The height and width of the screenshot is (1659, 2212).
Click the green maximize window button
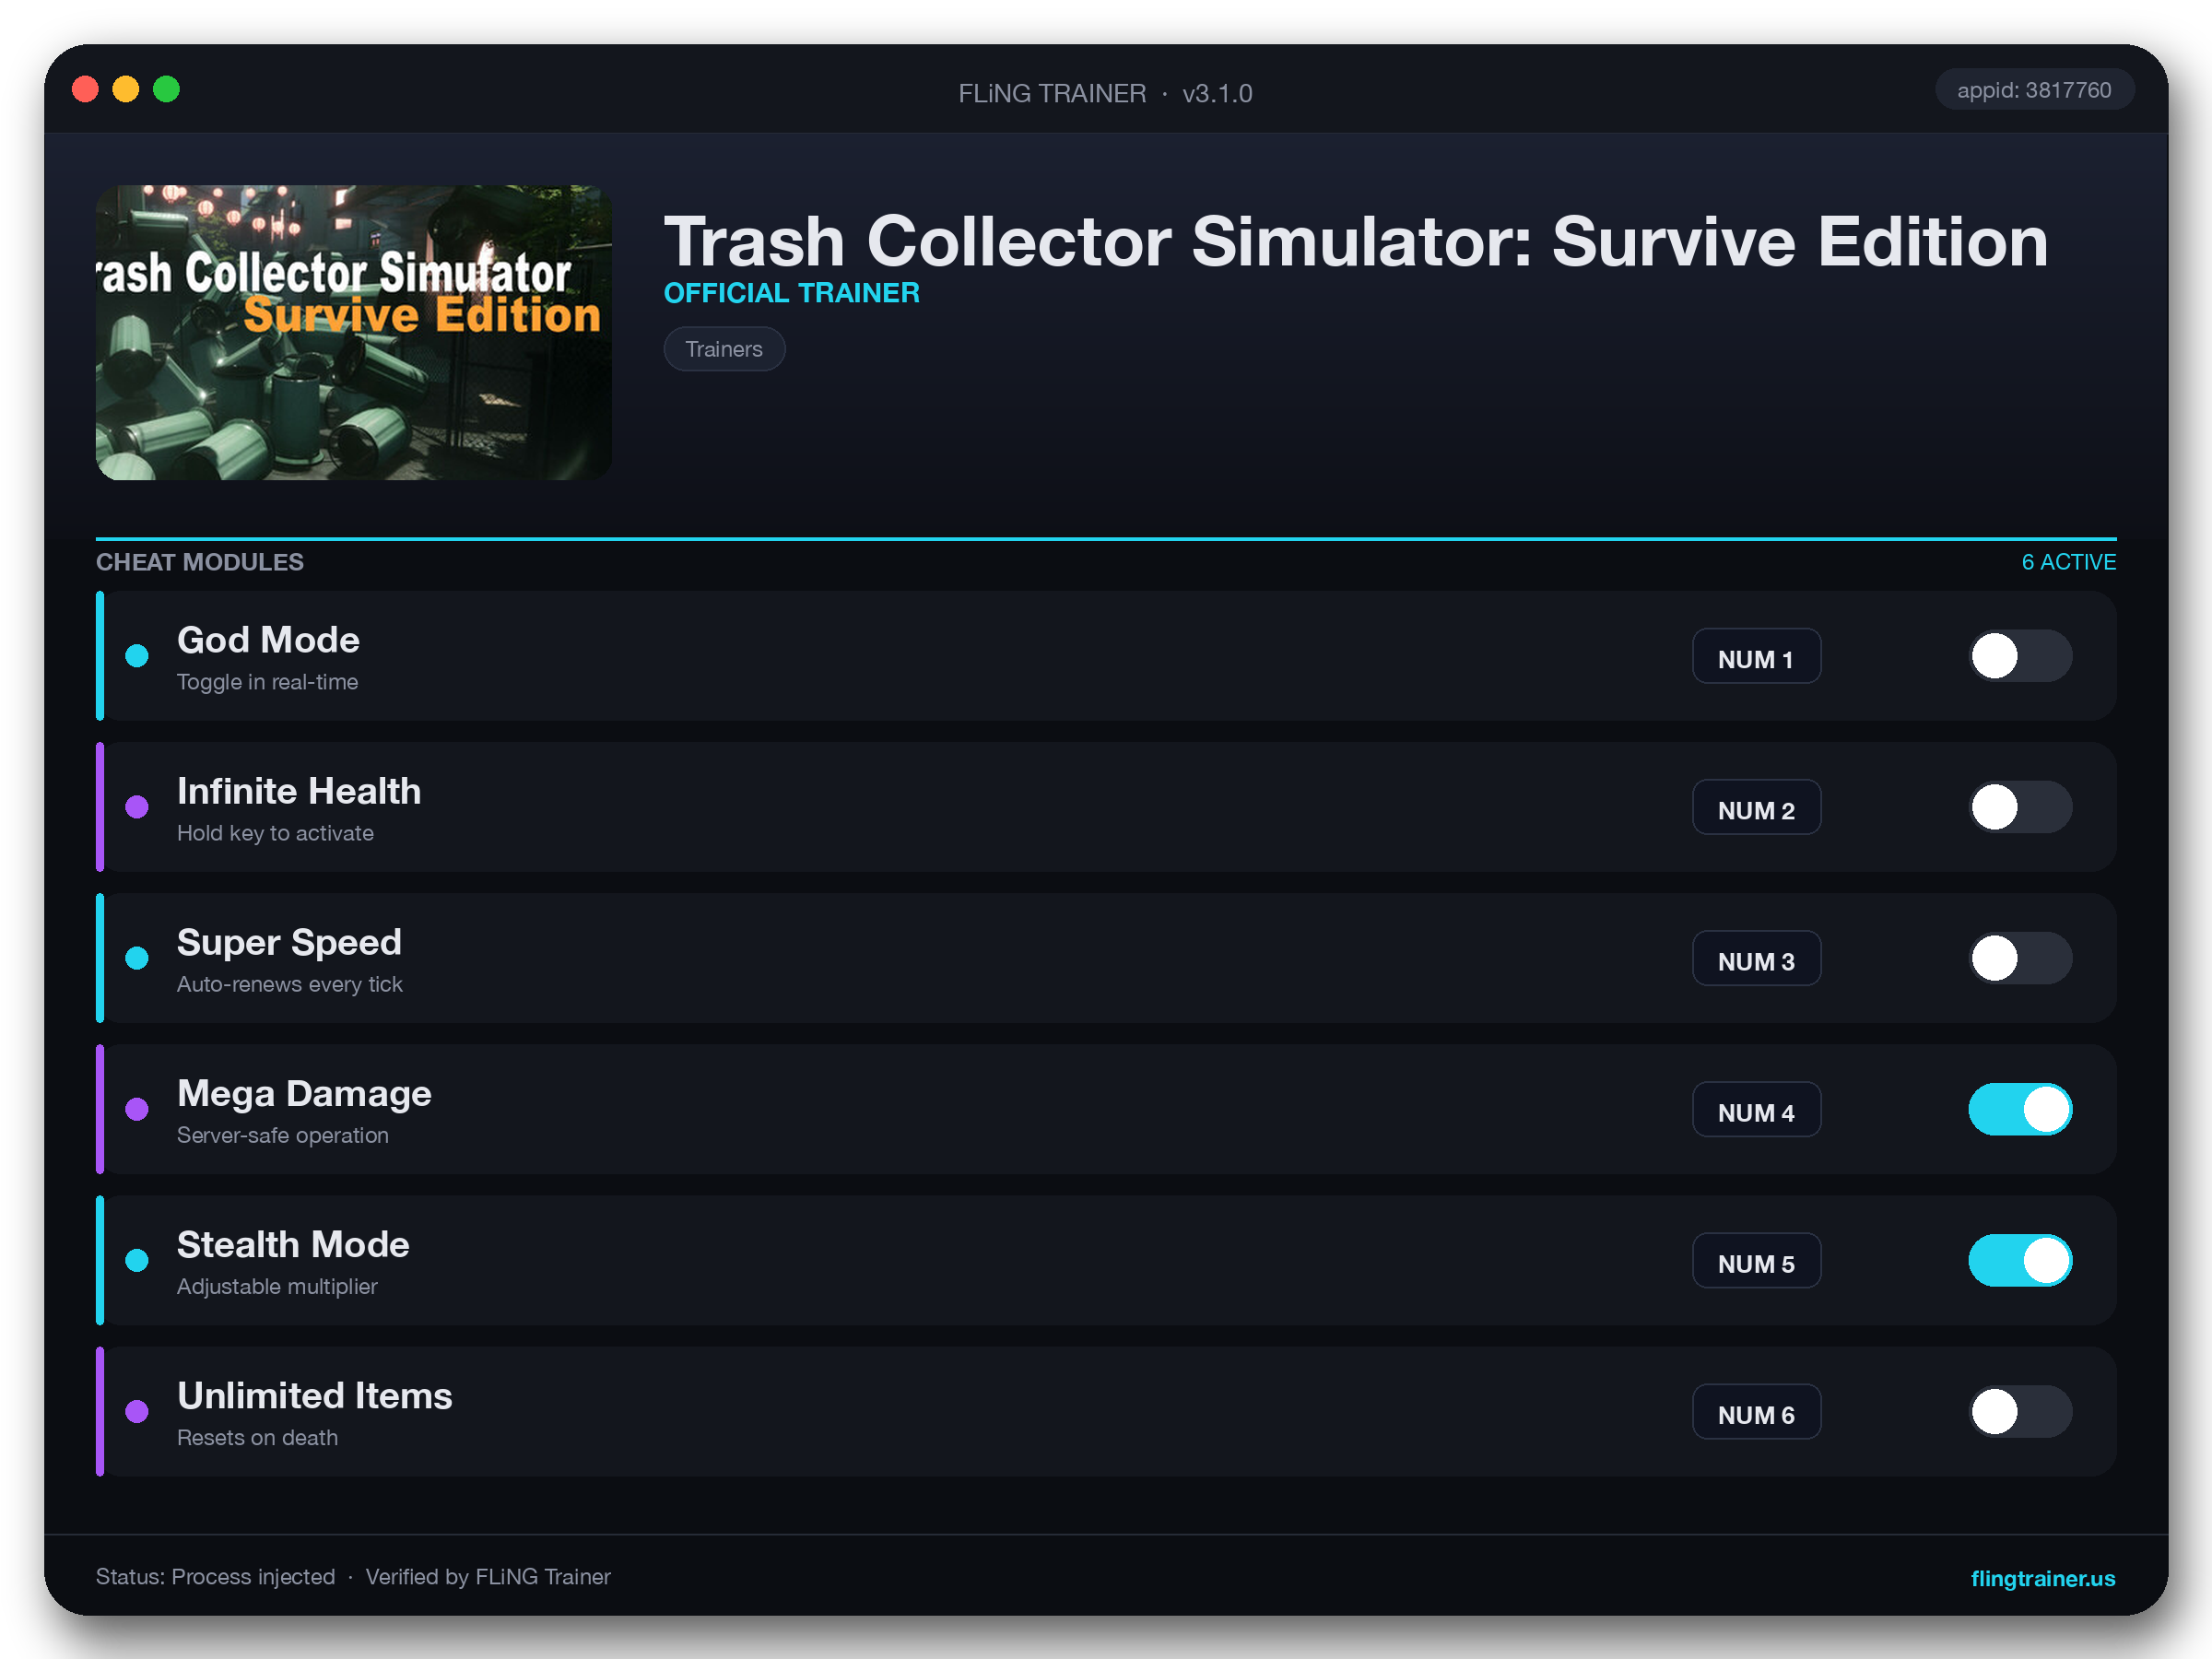click(167, 90)
